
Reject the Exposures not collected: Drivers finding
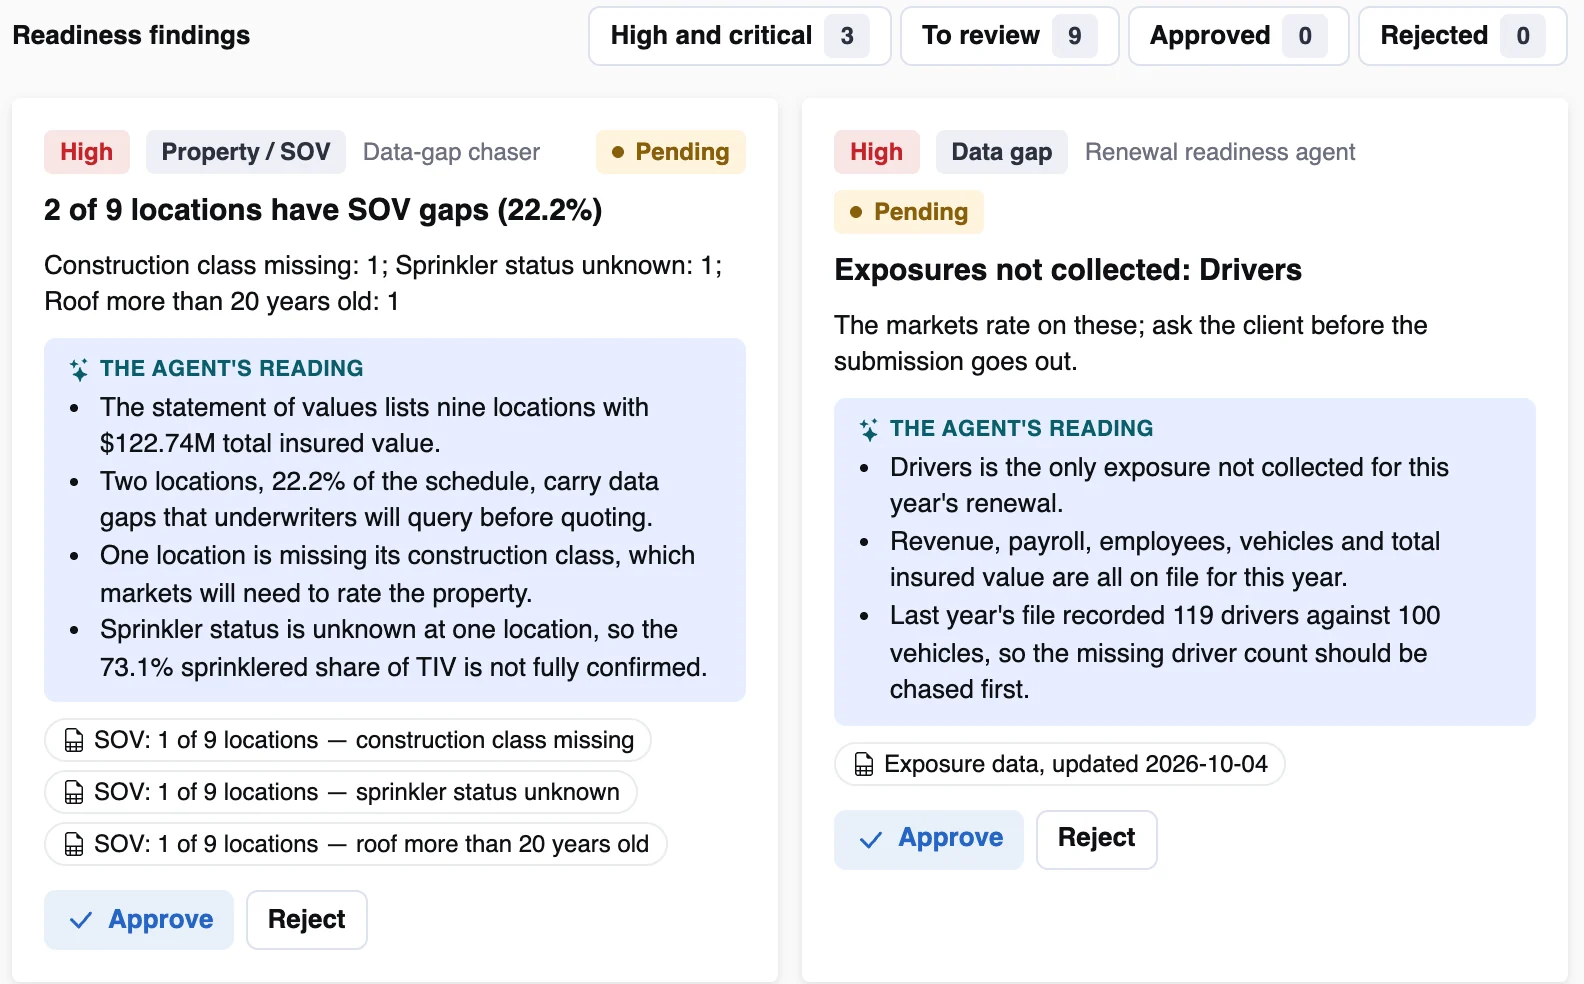1097,840
